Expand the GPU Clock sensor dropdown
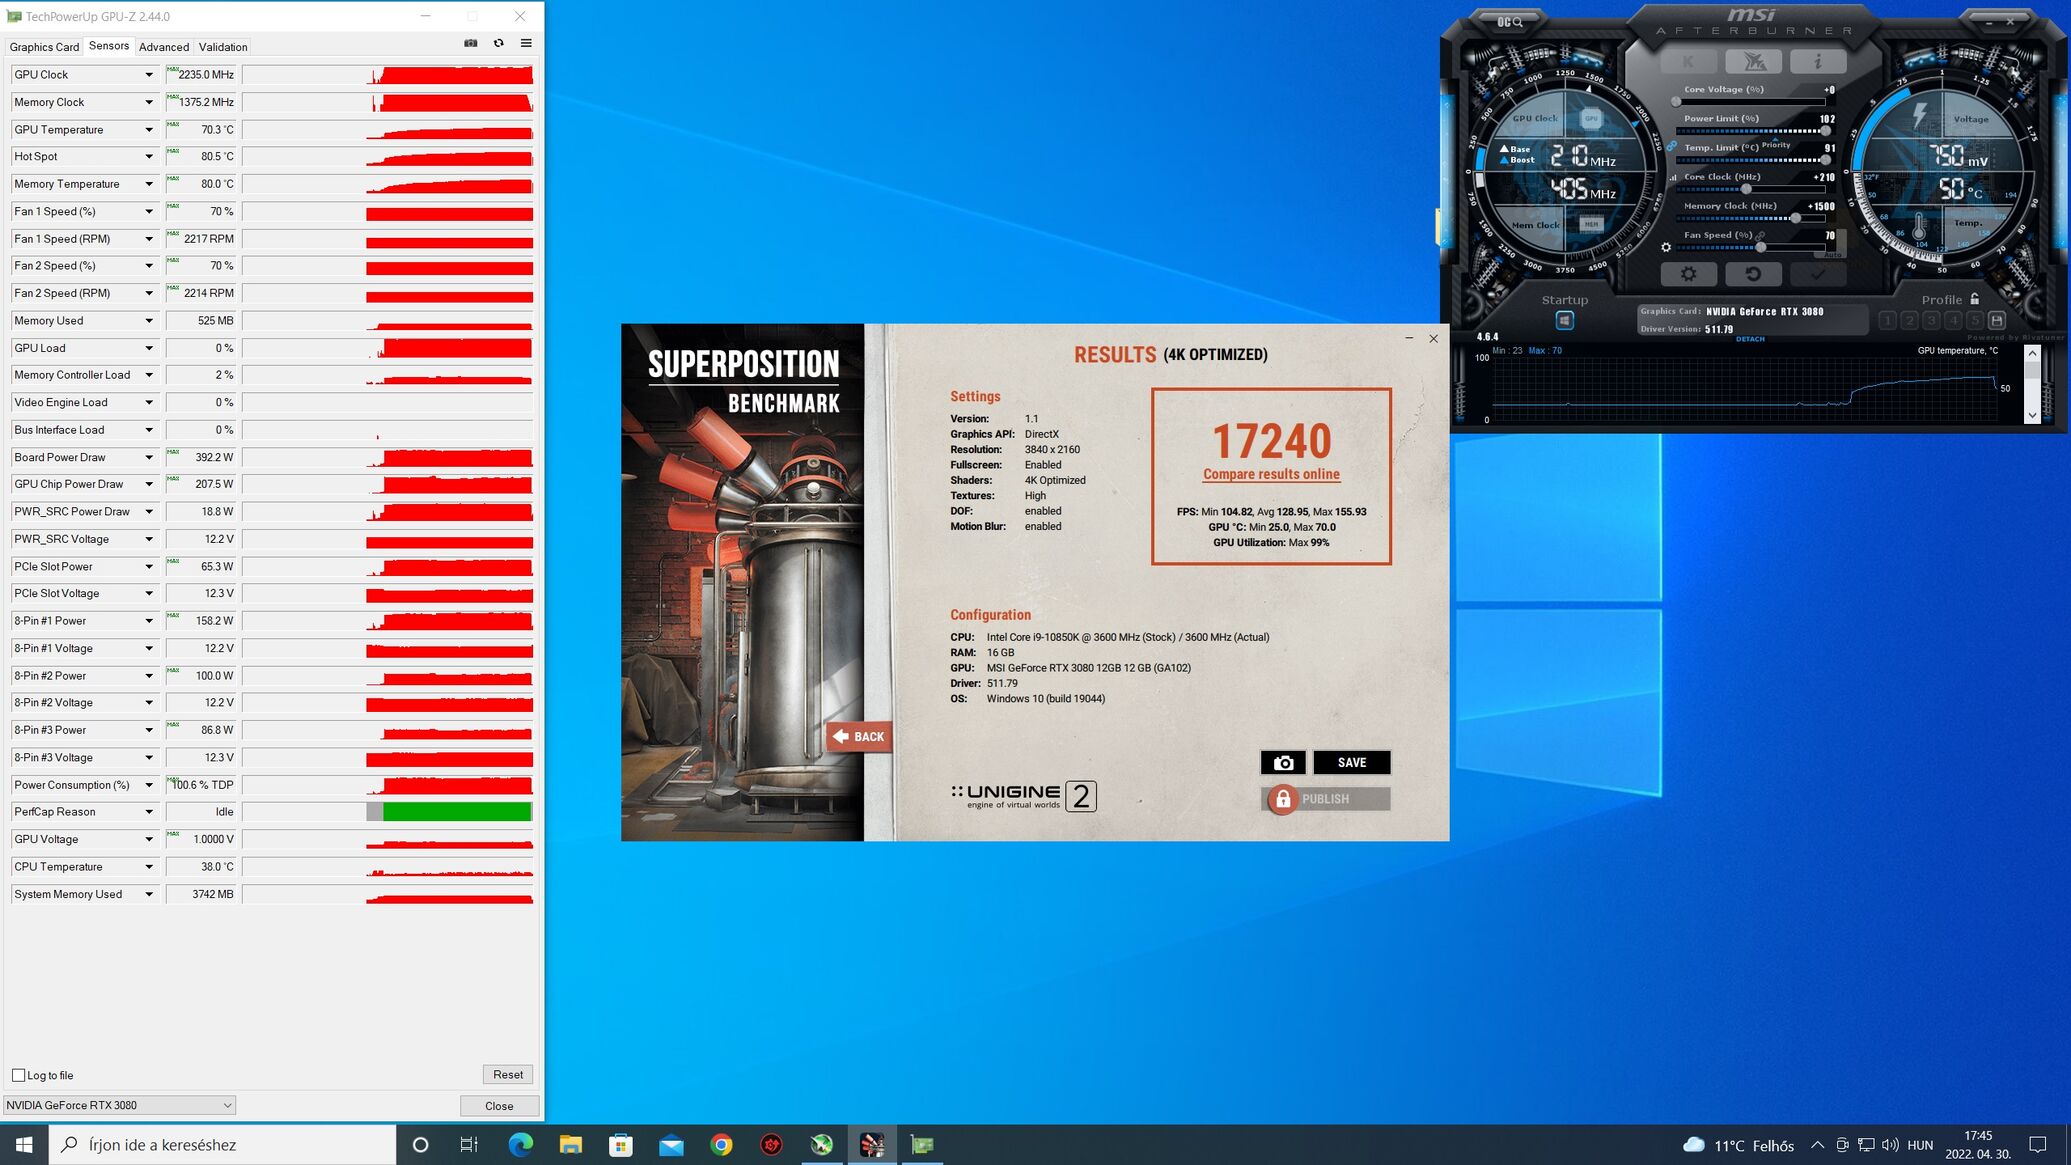This screenshot has height=1165, width=2071. (x=149, y=75)
